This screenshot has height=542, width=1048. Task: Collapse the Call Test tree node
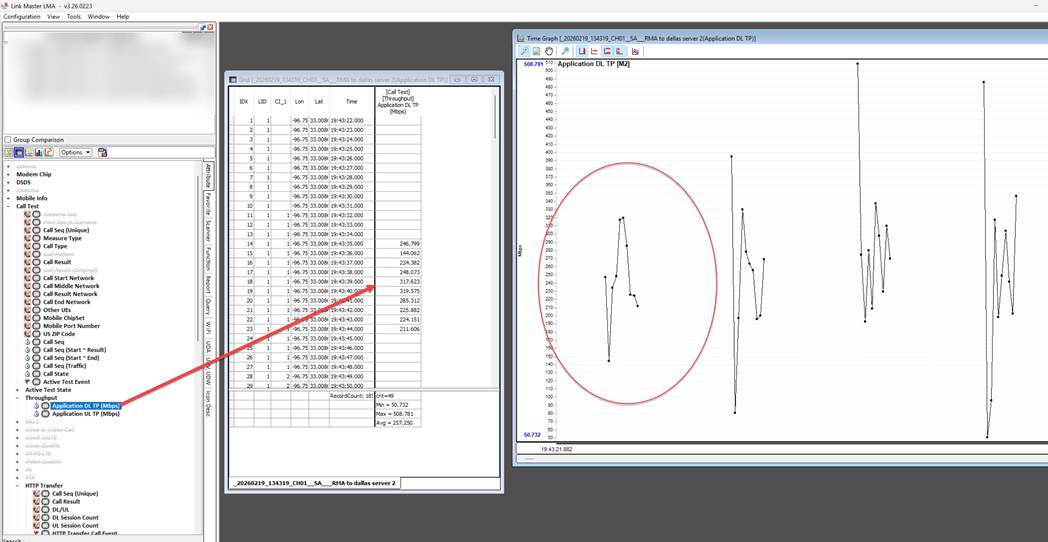click(x=8, y=206)
